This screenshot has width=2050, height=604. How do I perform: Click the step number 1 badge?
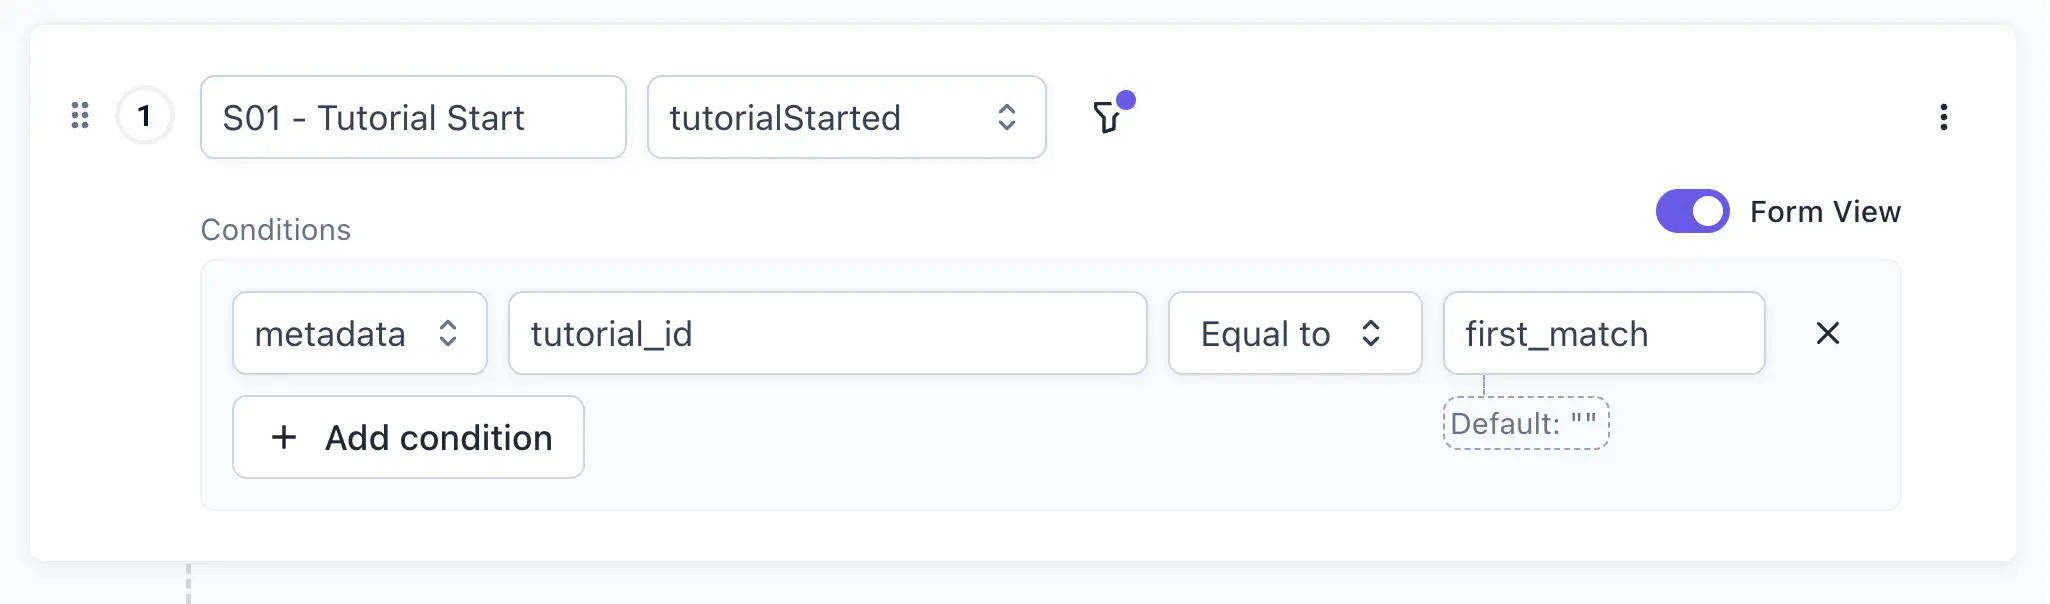point(146,116)
